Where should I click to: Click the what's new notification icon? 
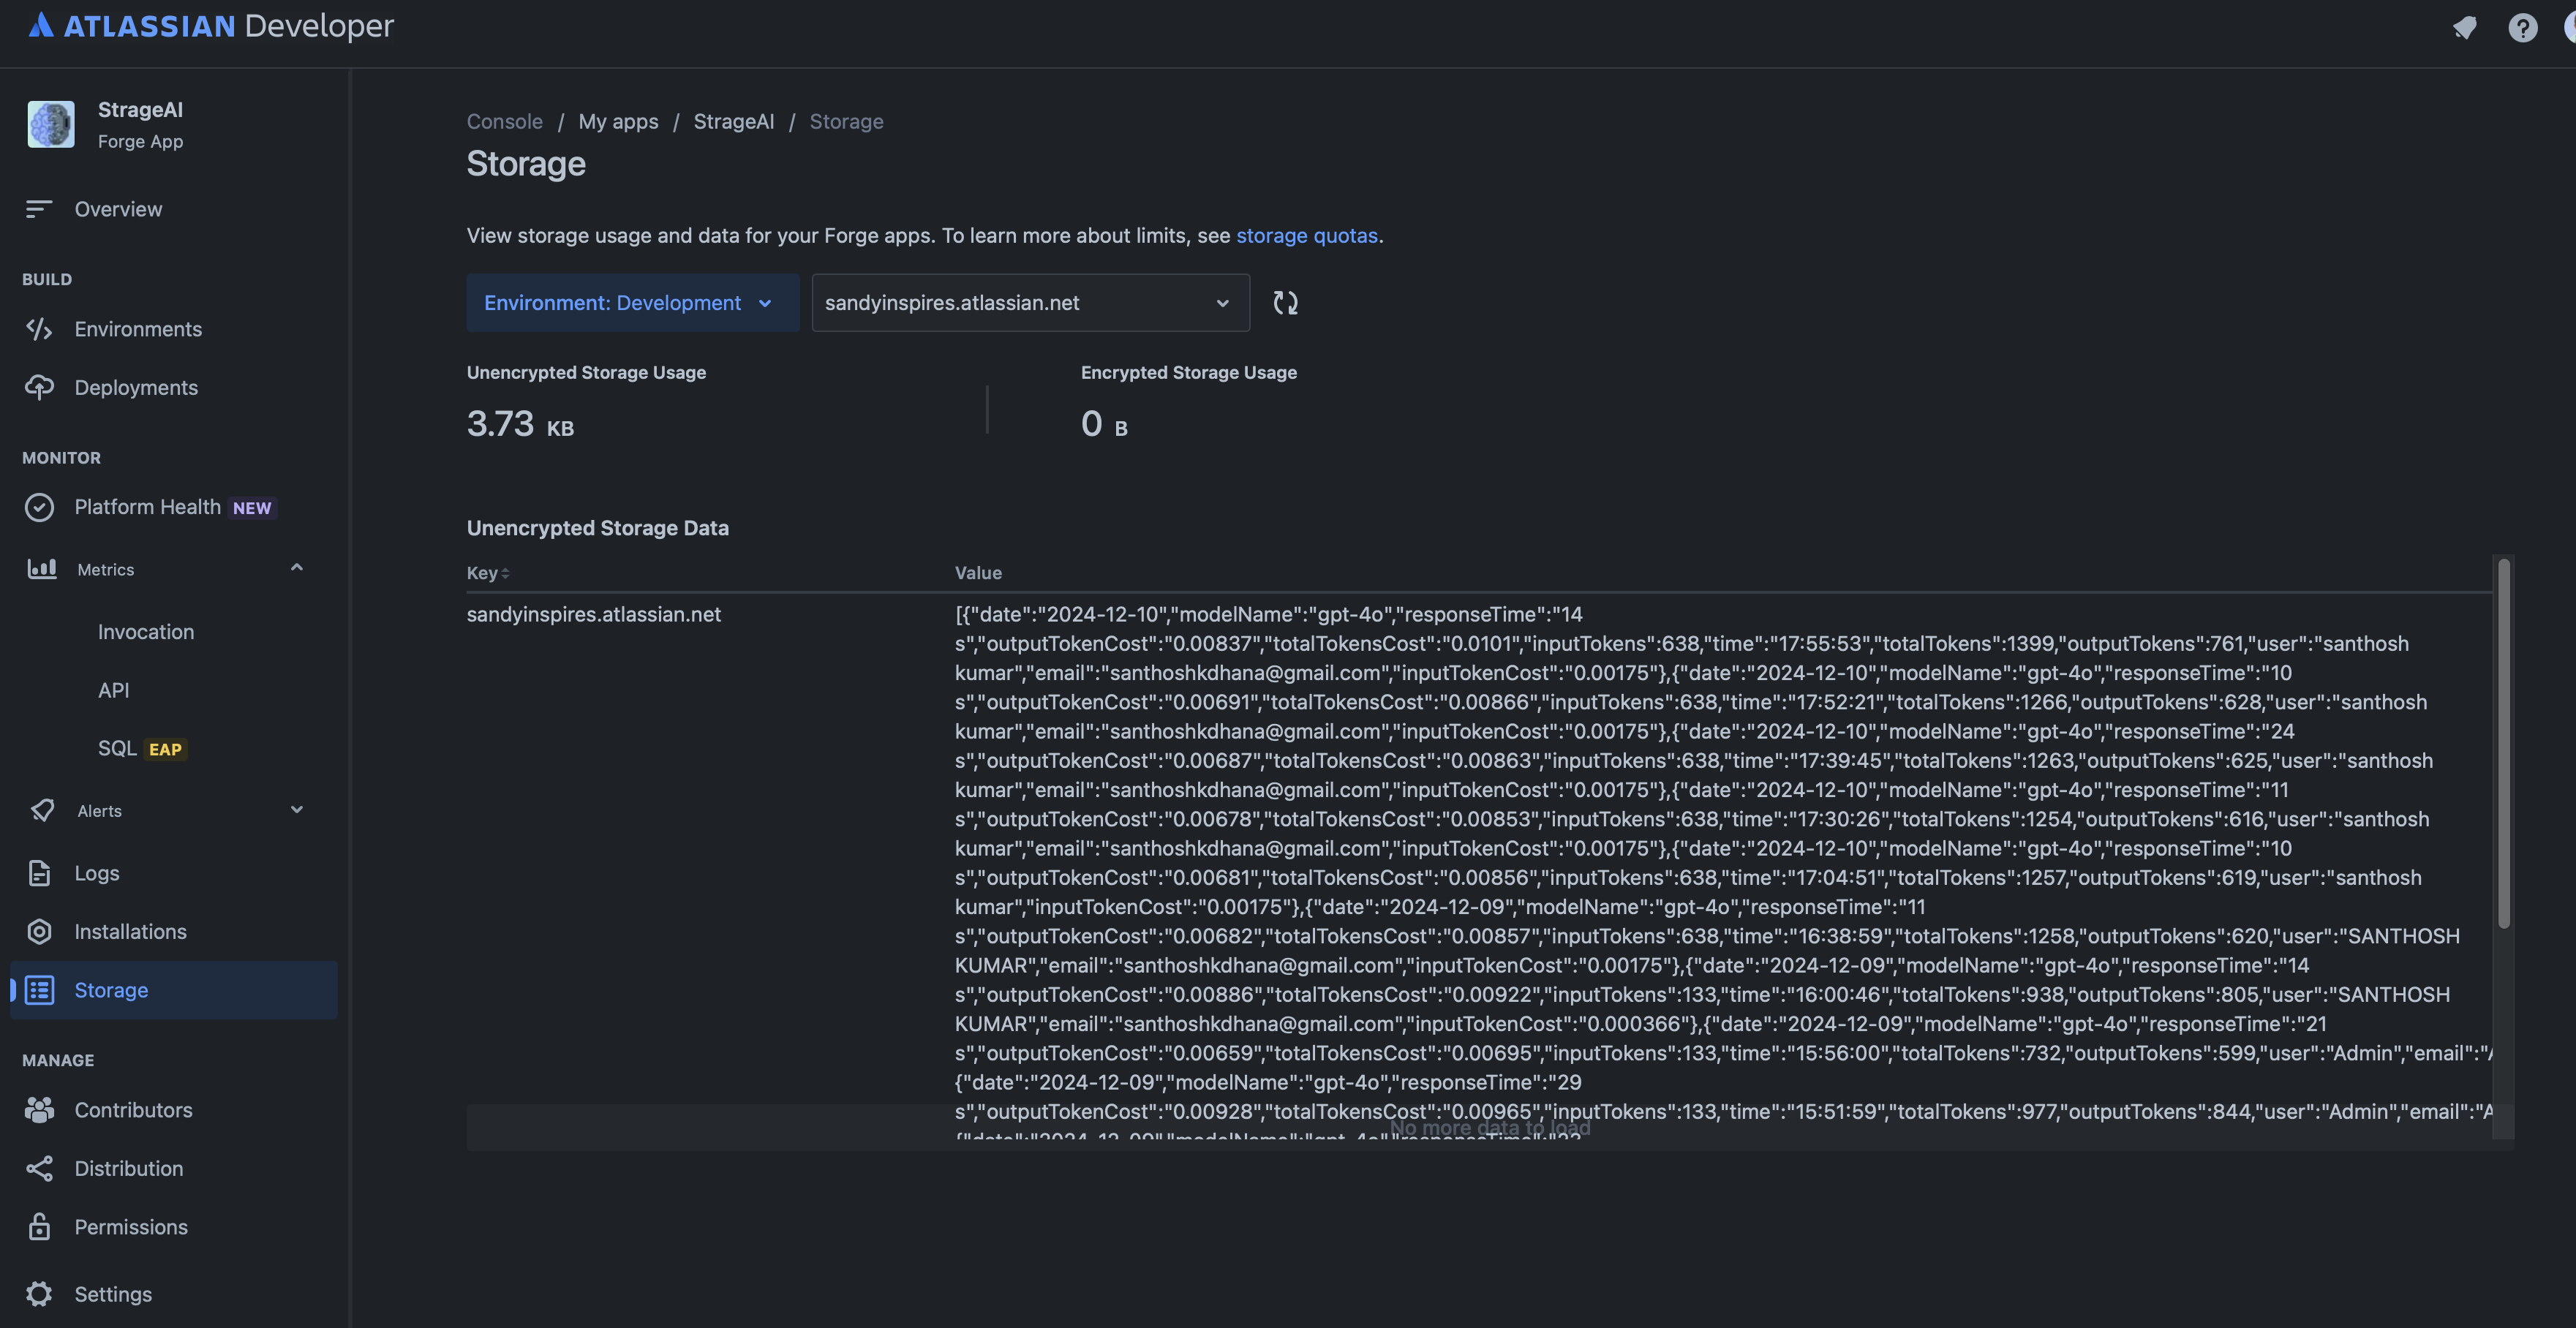point(2464,27)
